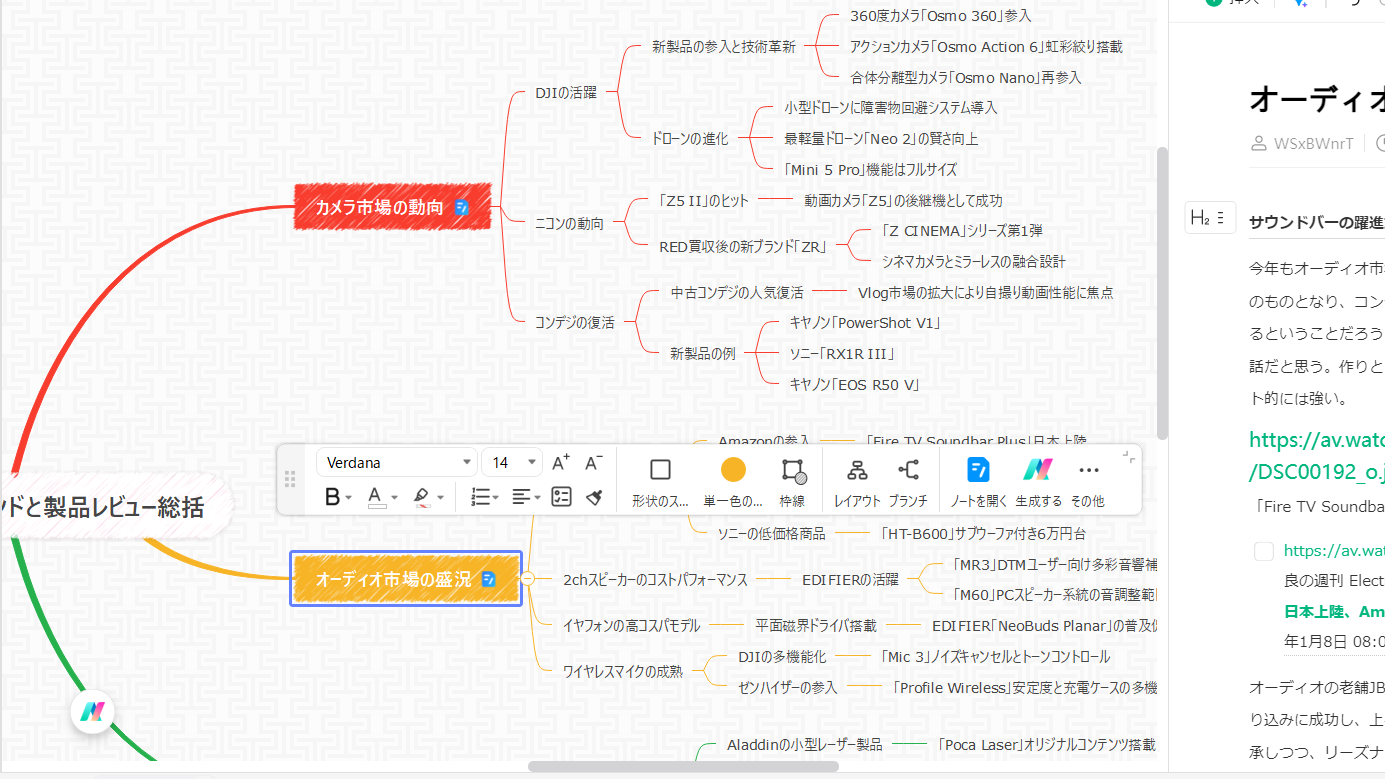Click the 枠線 border icon
The width and height of the screenshot is (1385, 779).
(x=793, y=469)
